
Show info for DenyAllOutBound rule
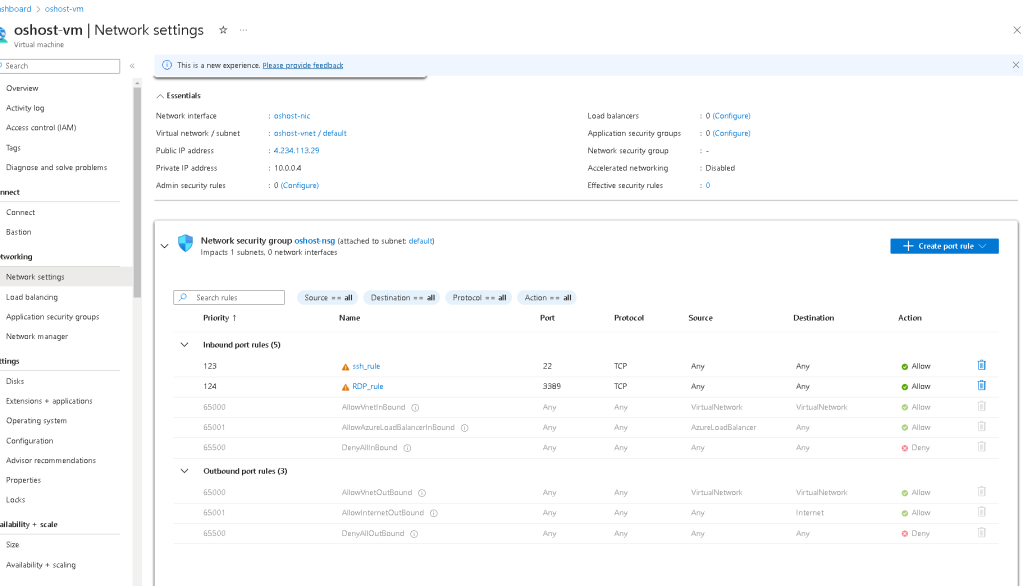[x=414, y=534]
